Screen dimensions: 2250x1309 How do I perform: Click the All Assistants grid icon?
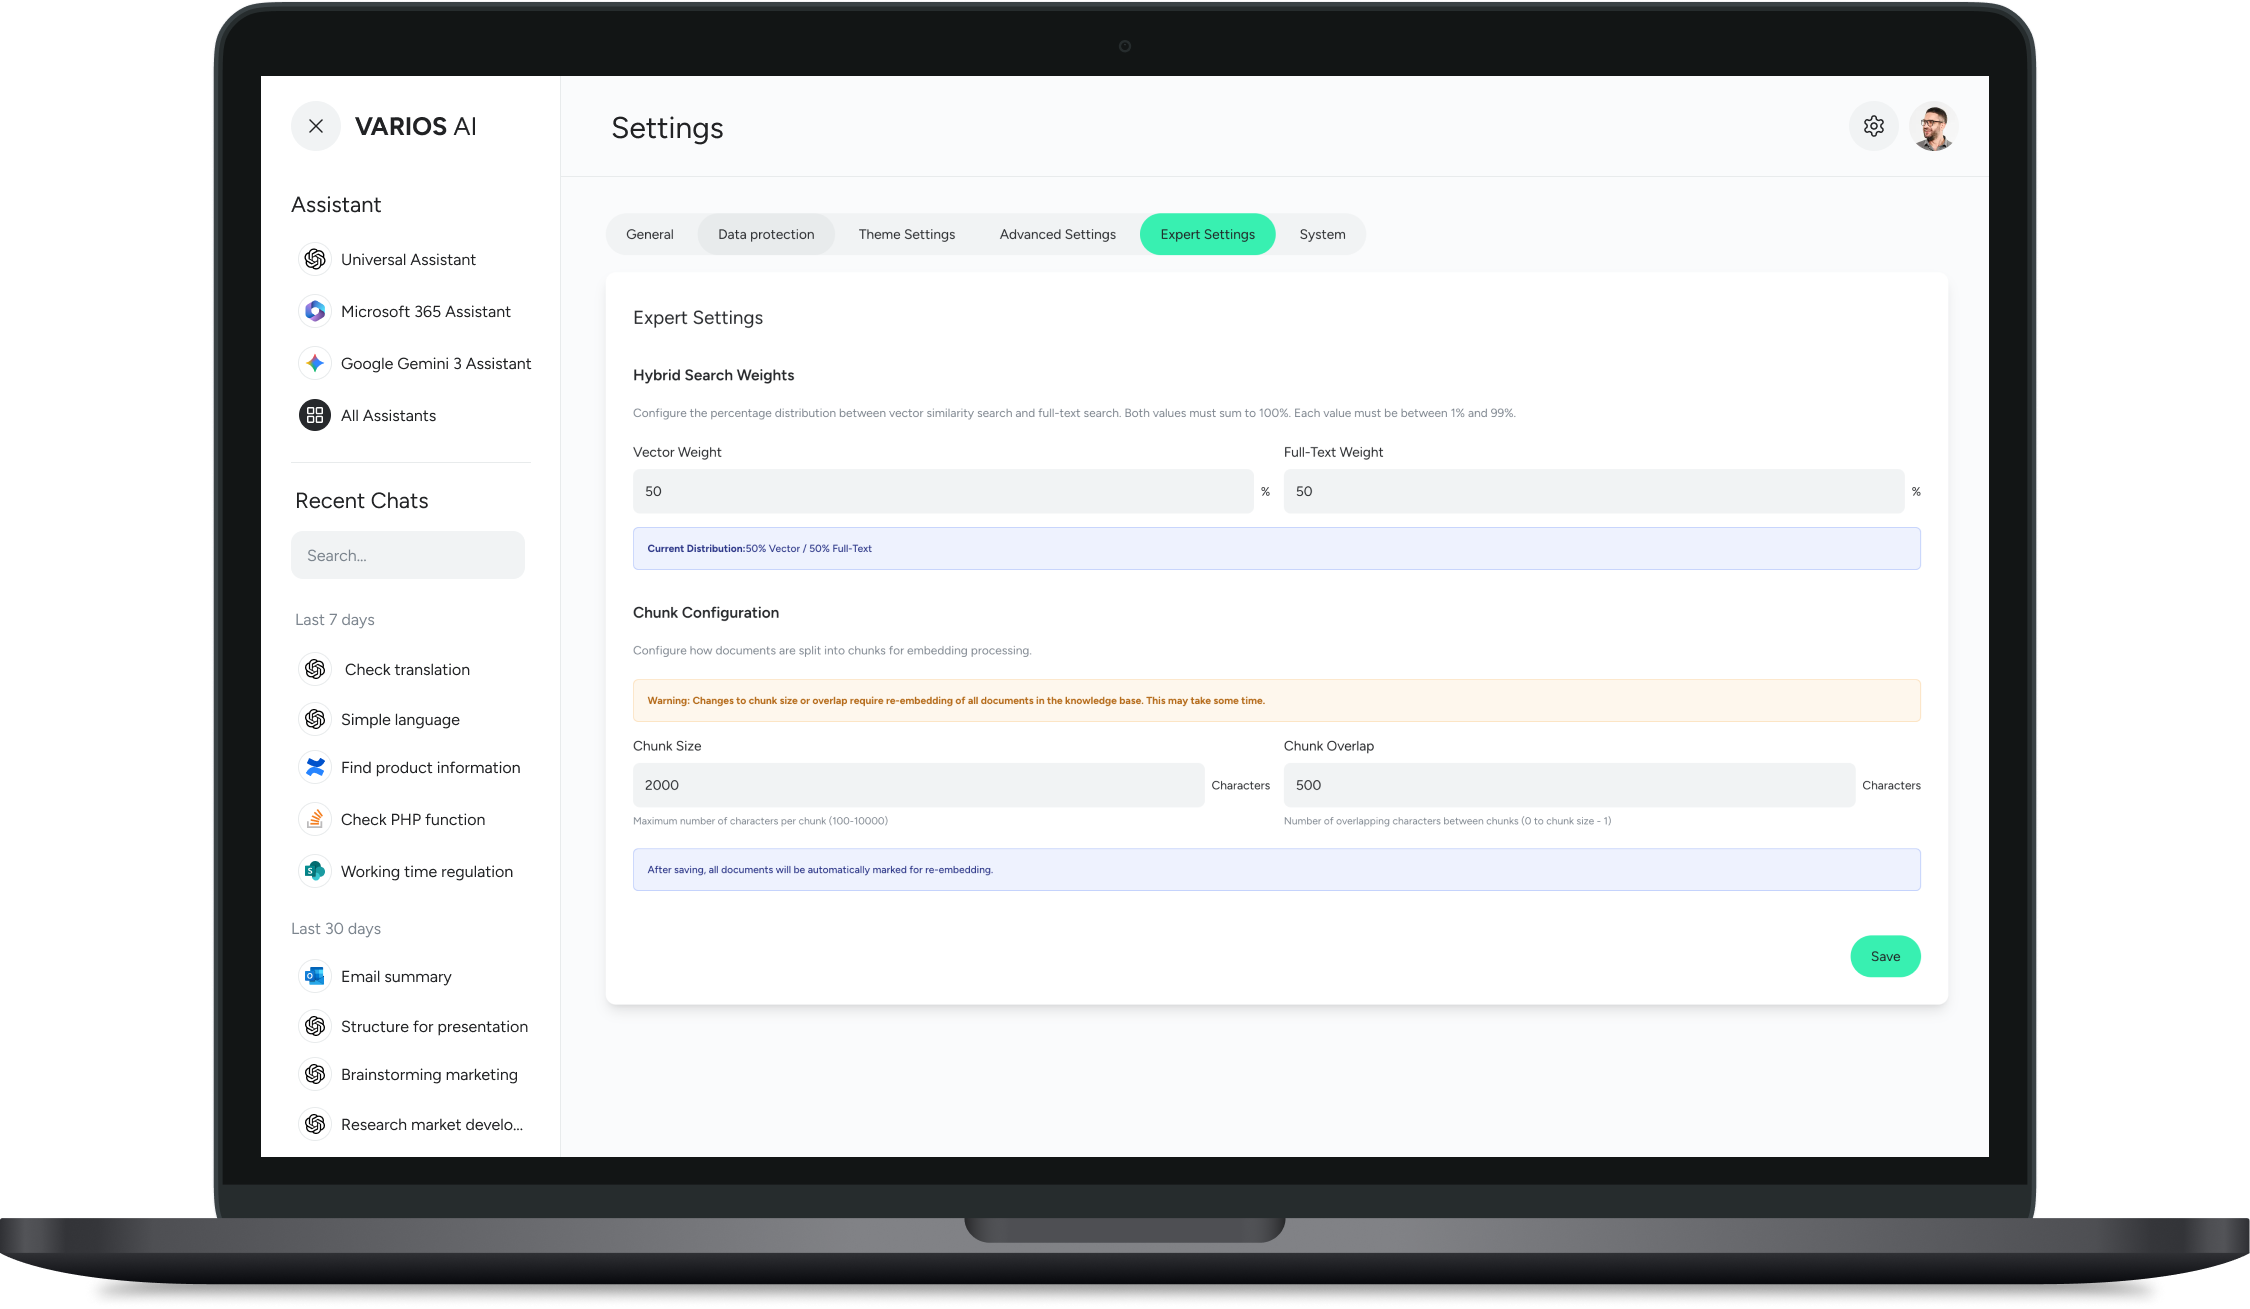(314, 415)
